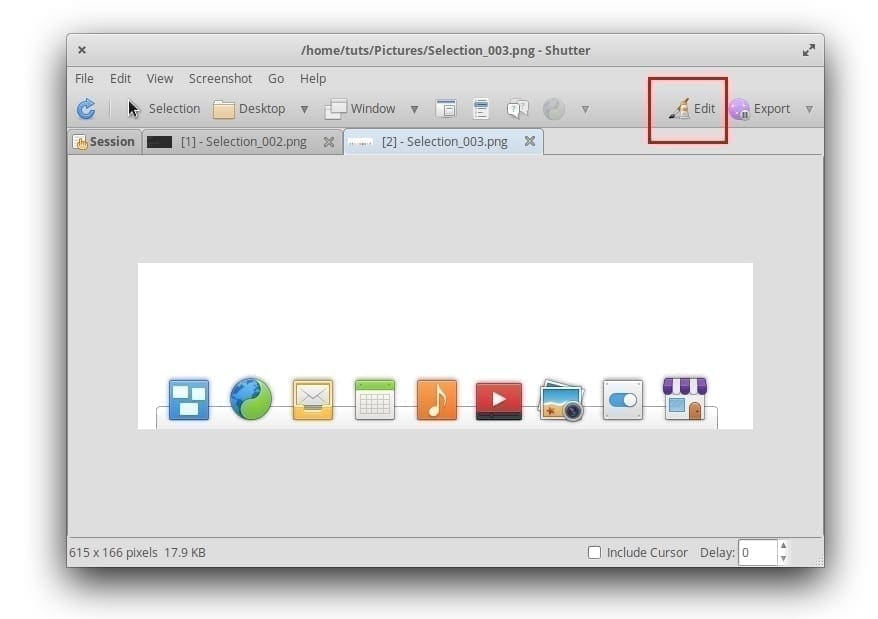Open the Go menu

(x=275, y=78)
